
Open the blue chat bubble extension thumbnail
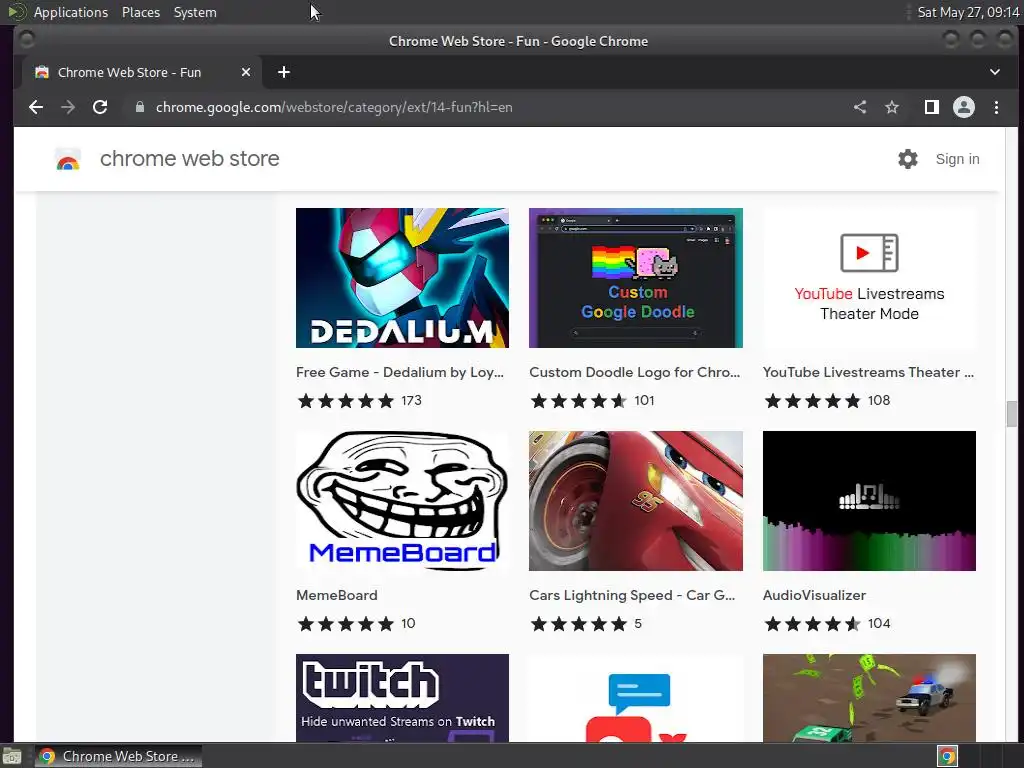635,697
